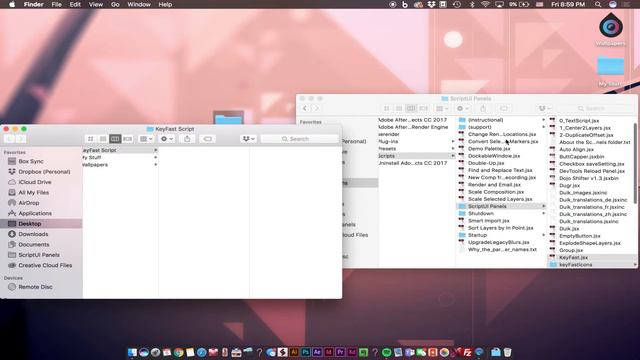This screenshot has width=640, height=360.
Task: Select KeyFast.jsx in ScriptUI Panels window
Action: 573,258
